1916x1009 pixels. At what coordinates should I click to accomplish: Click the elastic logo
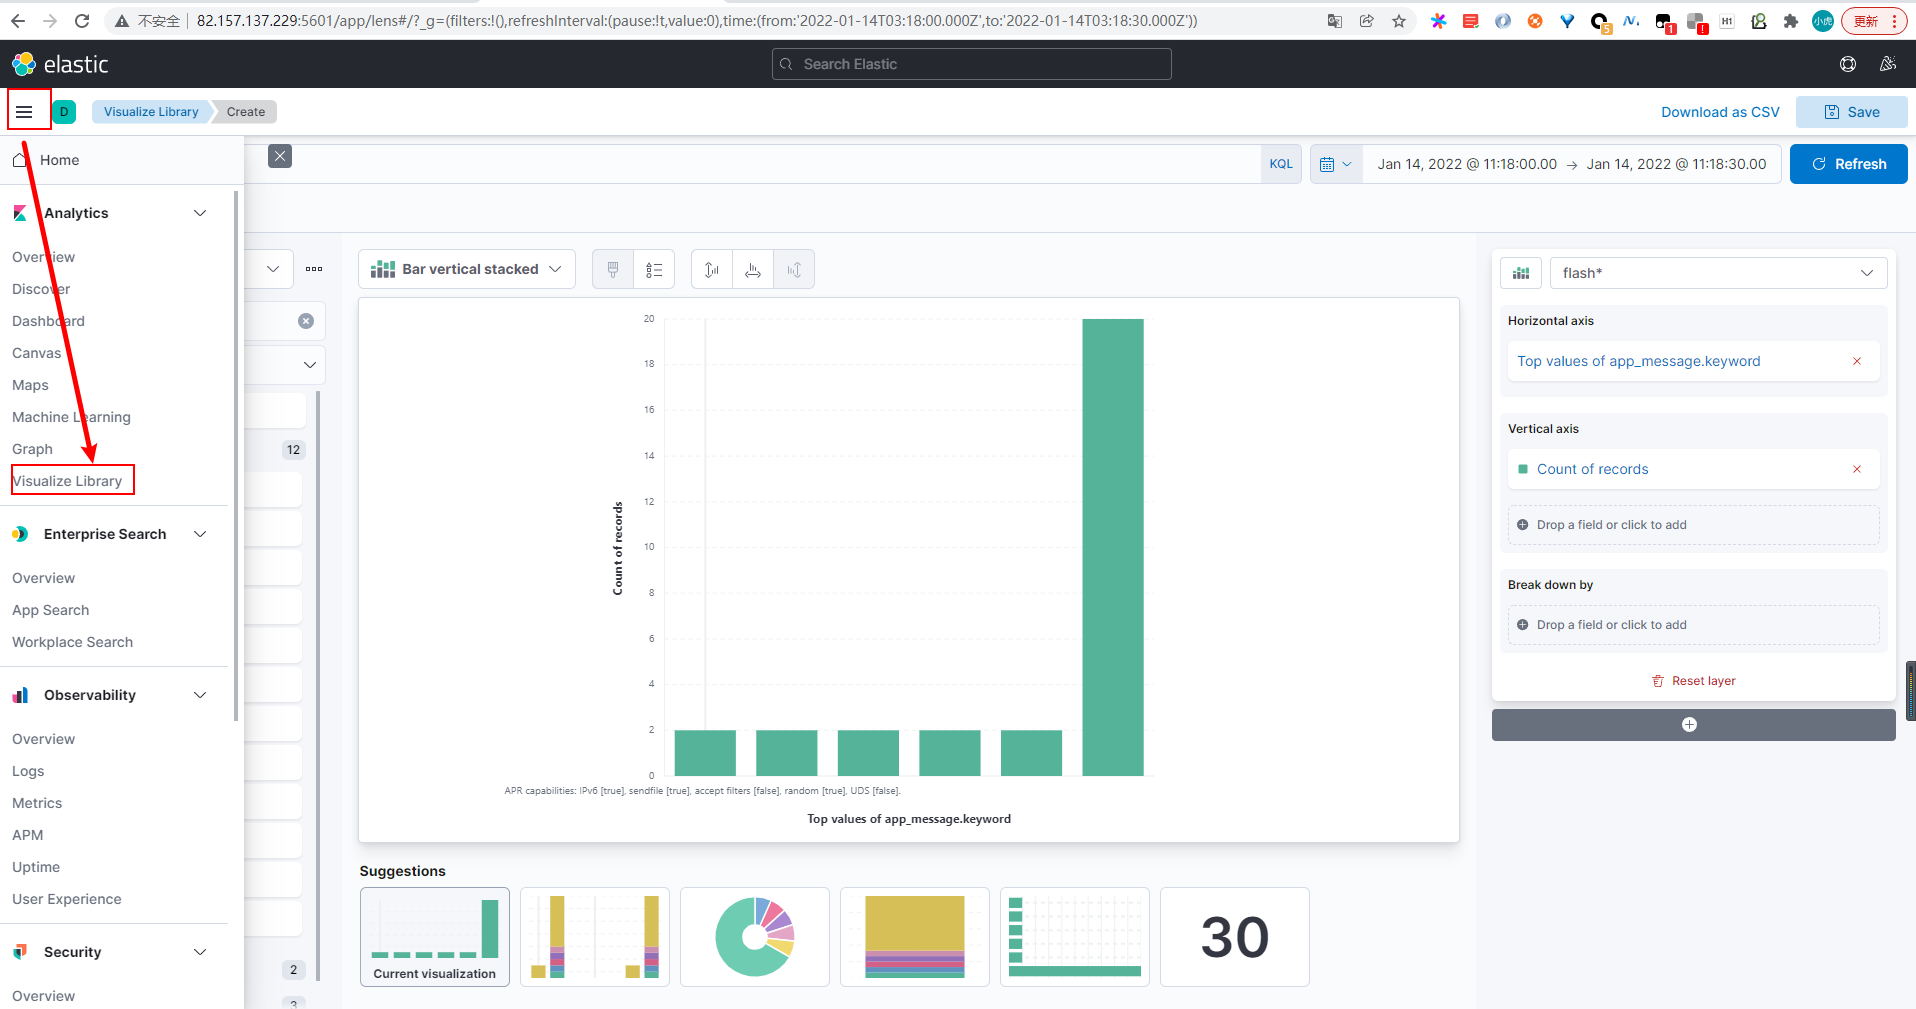(x=60, y=64)
